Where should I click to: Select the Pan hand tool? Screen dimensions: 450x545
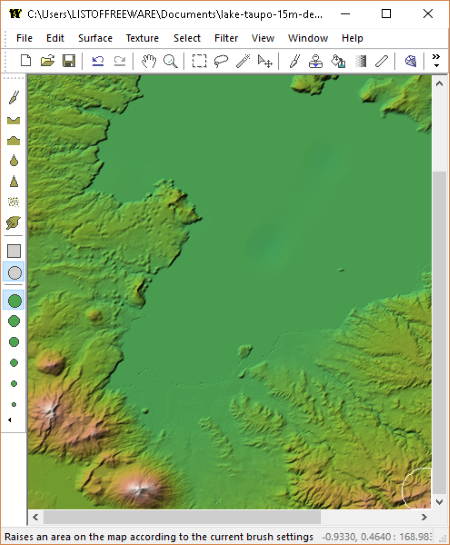pyautogui.click(x=149, y=61)
